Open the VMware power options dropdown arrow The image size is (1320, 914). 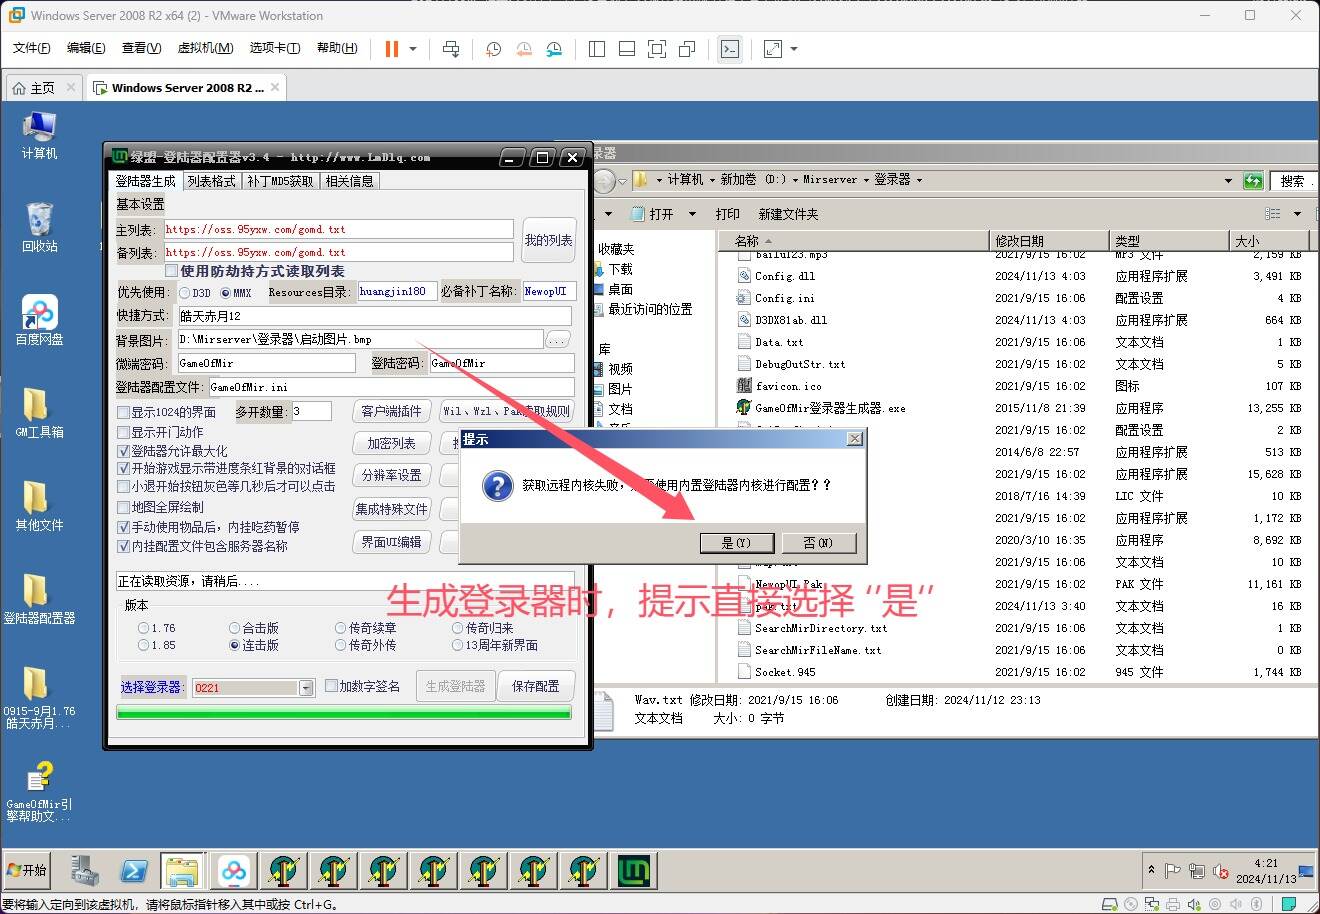point(413,49)
